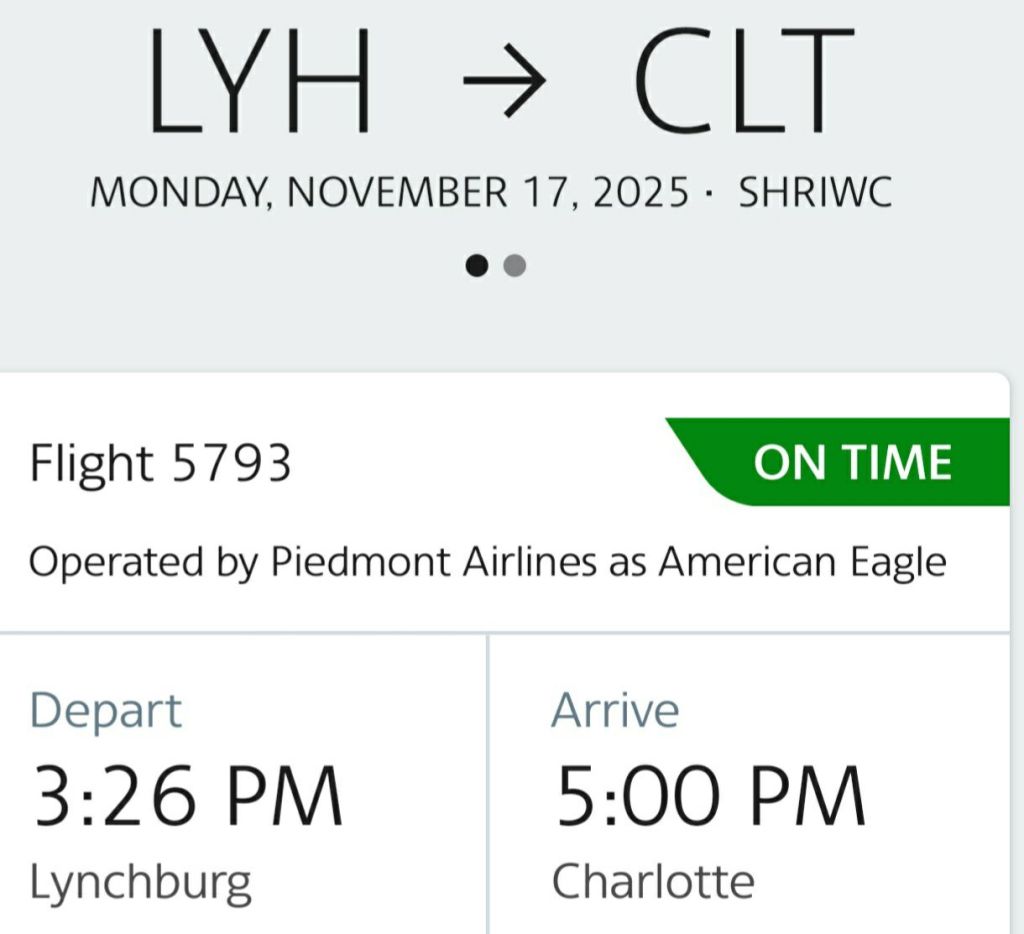Image resolution: width=1024 pixels, height=934 pixels.
Task: Tap the Lynchburg departure city
Action: 140,882
